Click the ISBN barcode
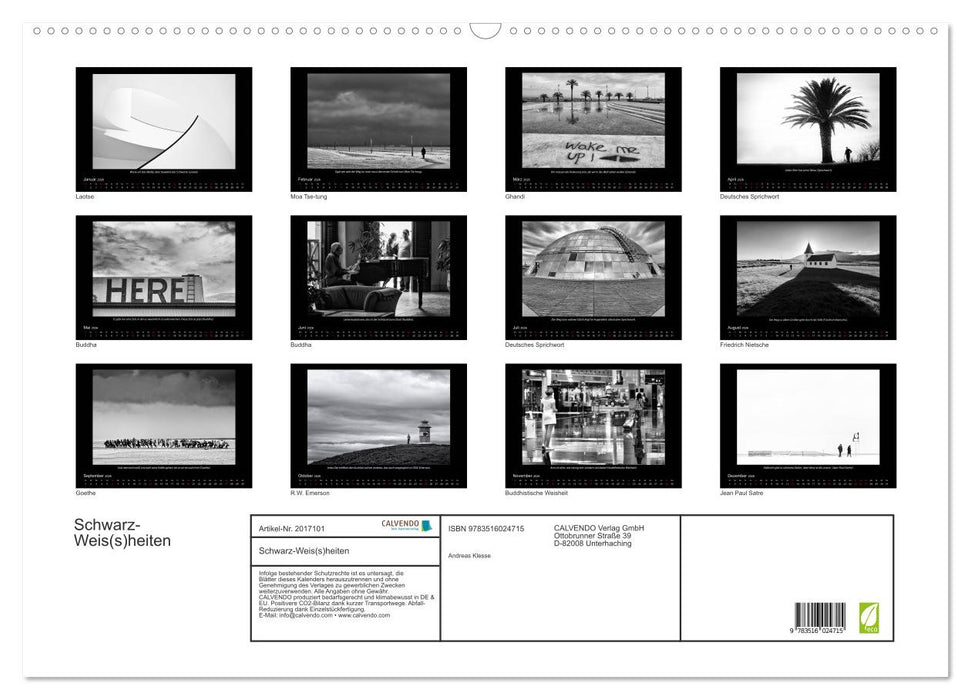 (x=819, y=617)
